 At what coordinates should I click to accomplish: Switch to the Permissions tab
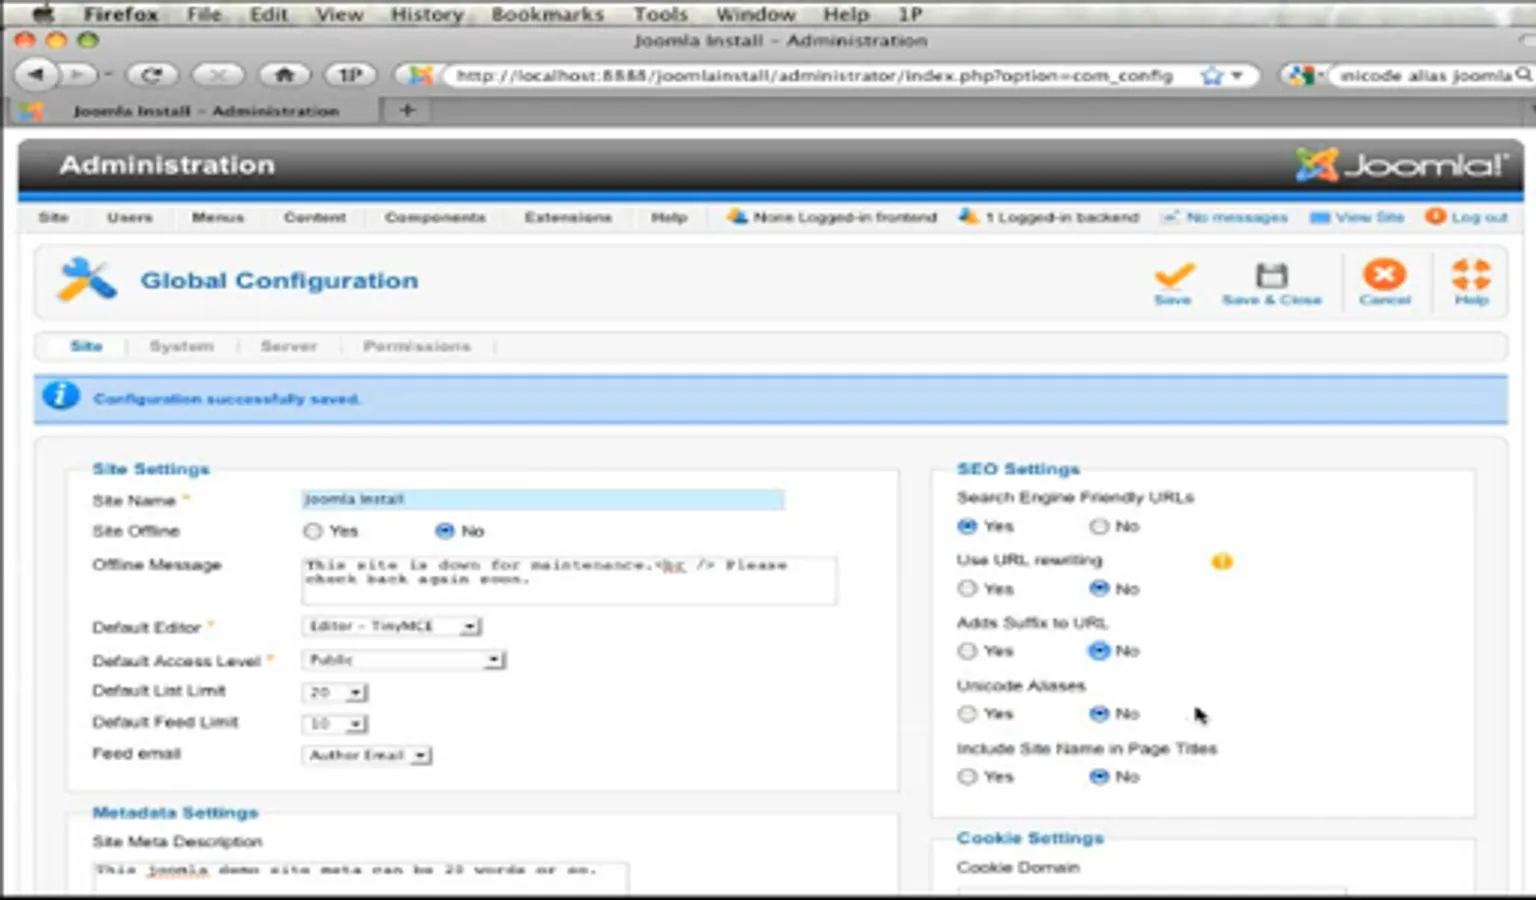(x=417, y=346)
